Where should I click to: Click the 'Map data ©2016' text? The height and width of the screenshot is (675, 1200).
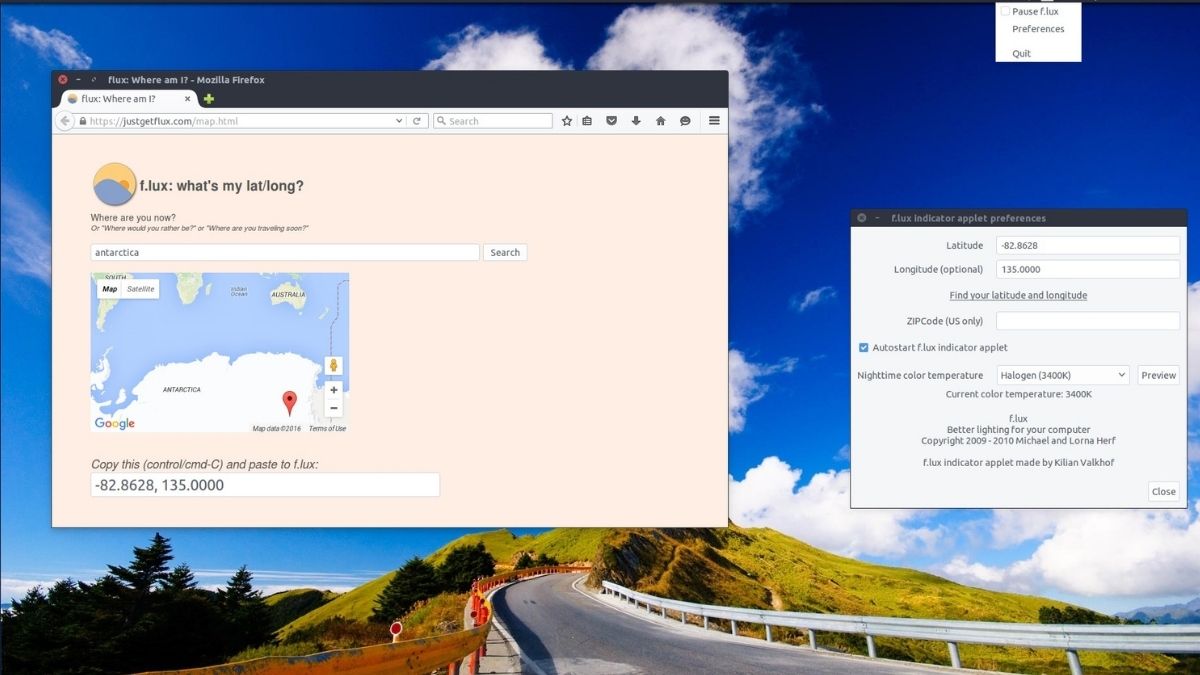[277, 429]
